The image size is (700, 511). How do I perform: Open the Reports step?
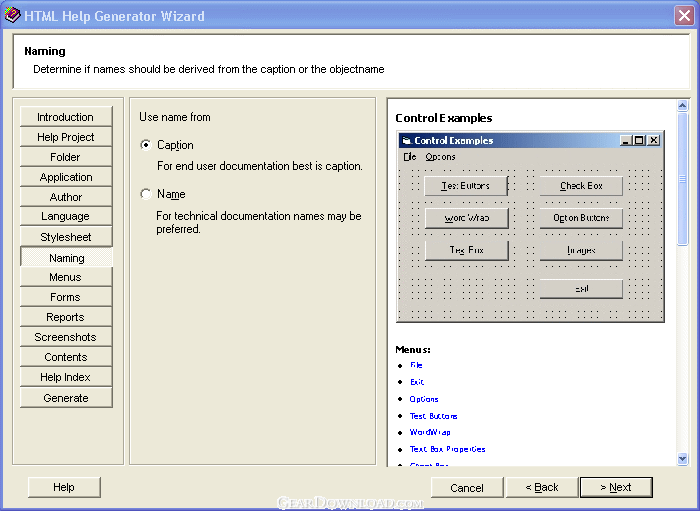click(66, 317)
